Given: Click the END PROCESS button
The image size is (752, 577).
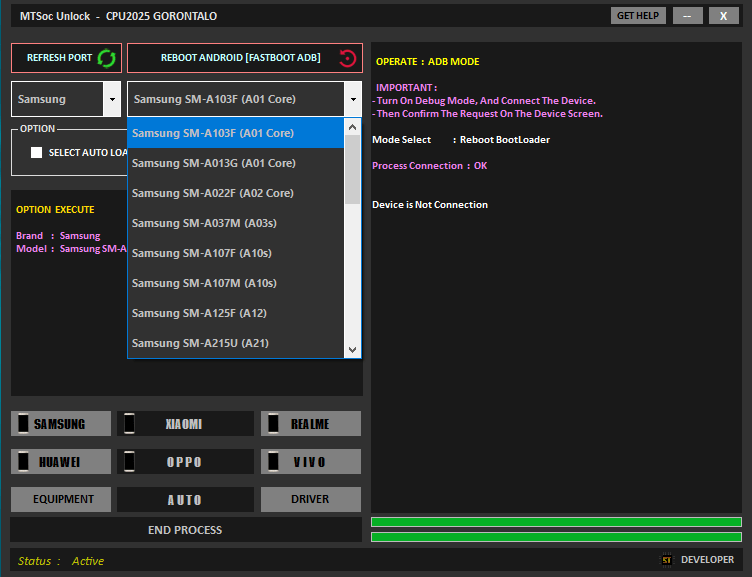Looking at the screenshot, I should coord(186,530).
